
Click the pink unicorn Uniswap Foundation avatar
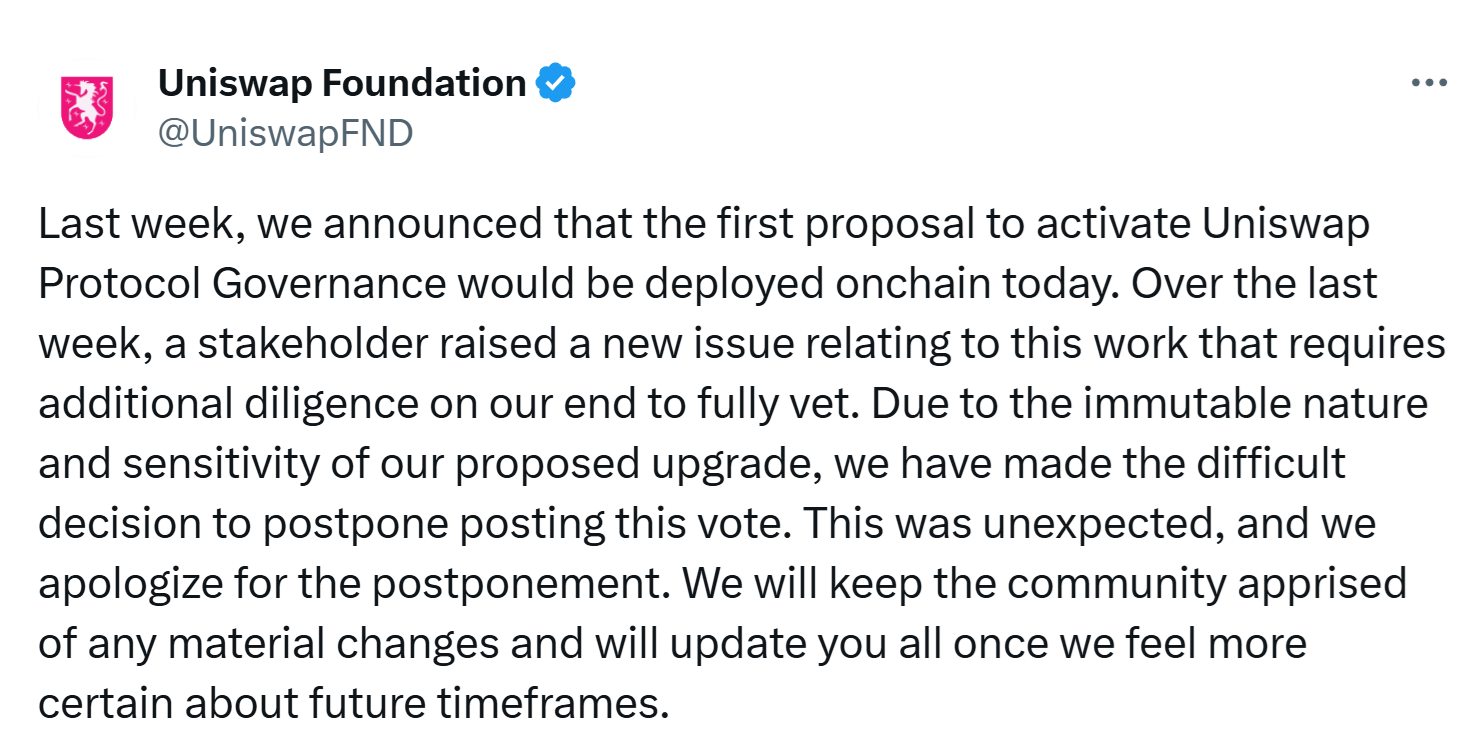(x=87, y=107)
